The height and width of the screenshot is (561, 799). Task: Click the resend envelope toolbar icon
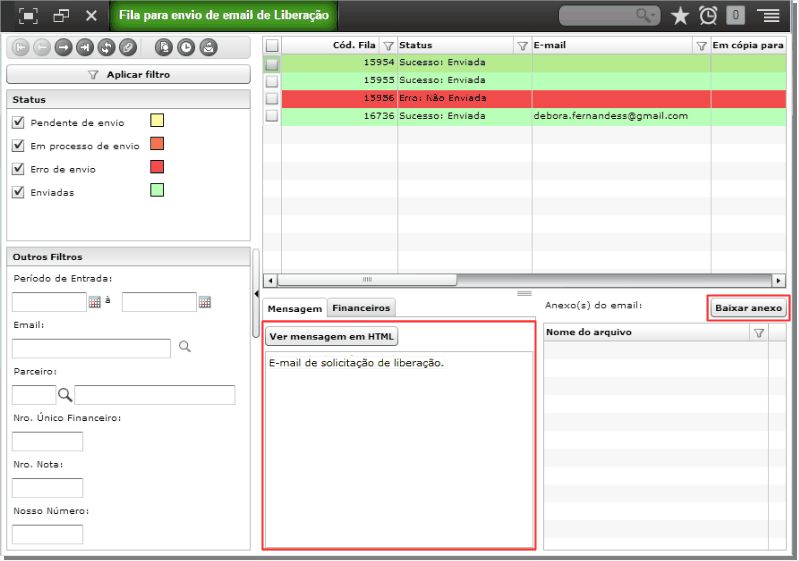(x=208, y=47)
